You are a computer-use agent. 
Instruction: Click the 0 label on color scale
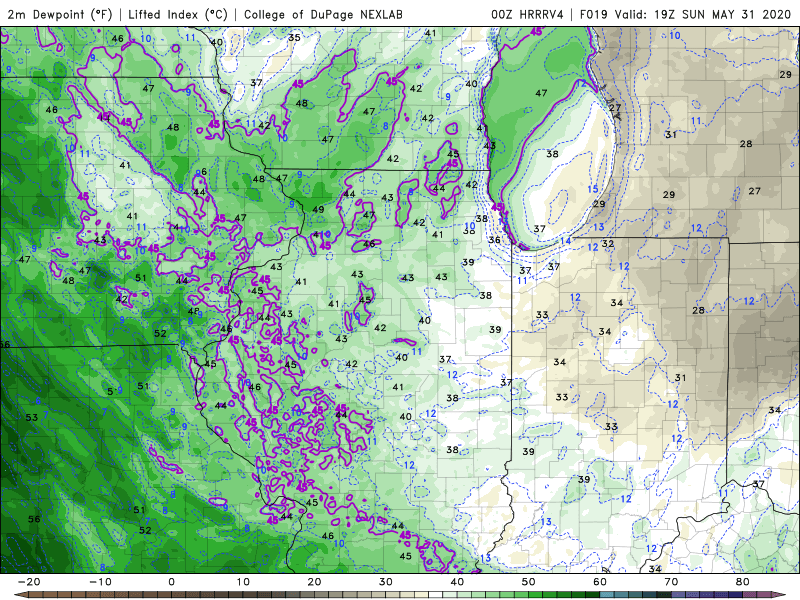click(x=171, y=582)
